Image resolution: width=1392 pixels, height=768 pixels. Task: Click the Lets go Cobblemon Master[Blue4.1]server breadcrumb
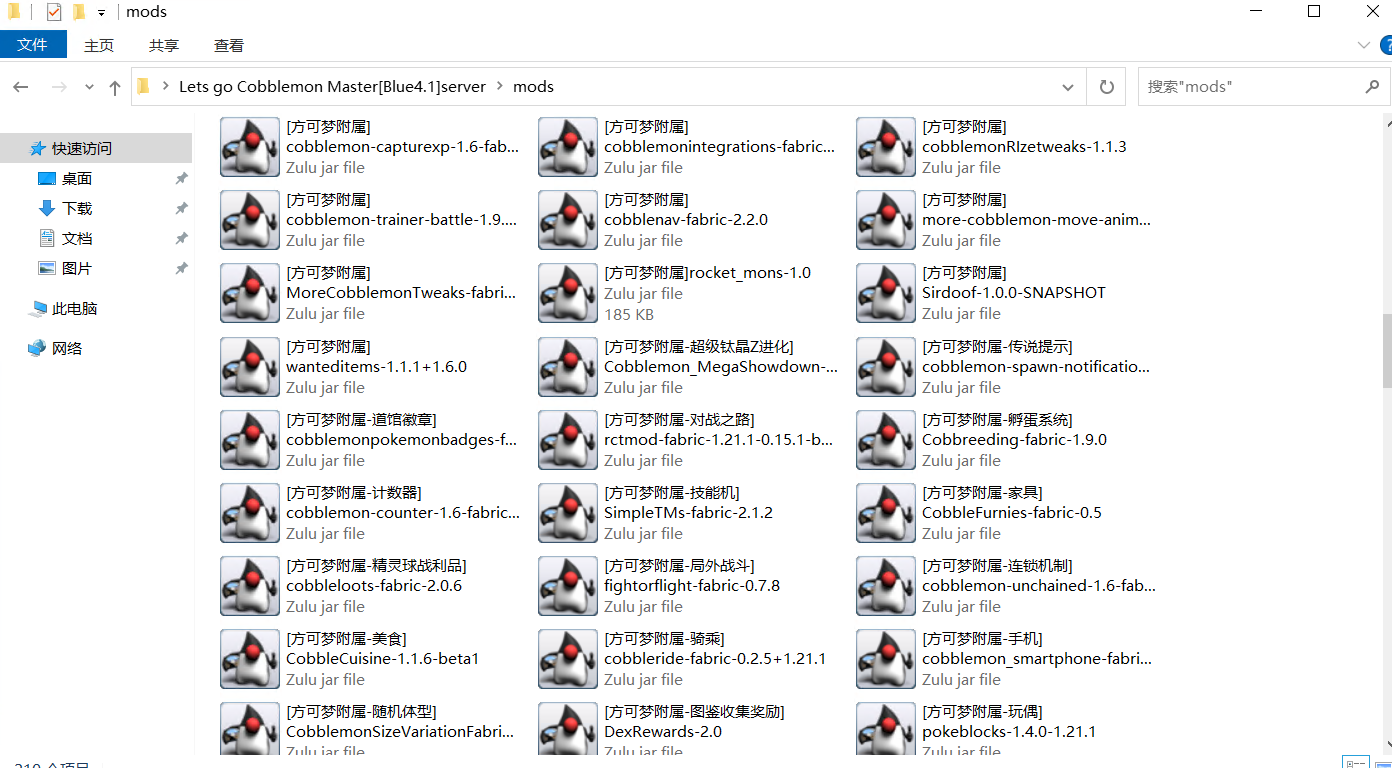[x=332, y=87]
